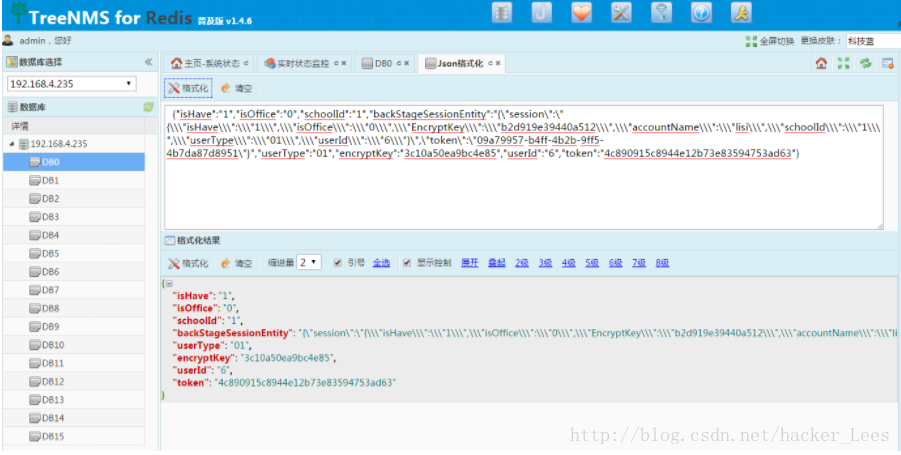Click the 8级 level link
The image size is (901, 455).
point(663,263)
